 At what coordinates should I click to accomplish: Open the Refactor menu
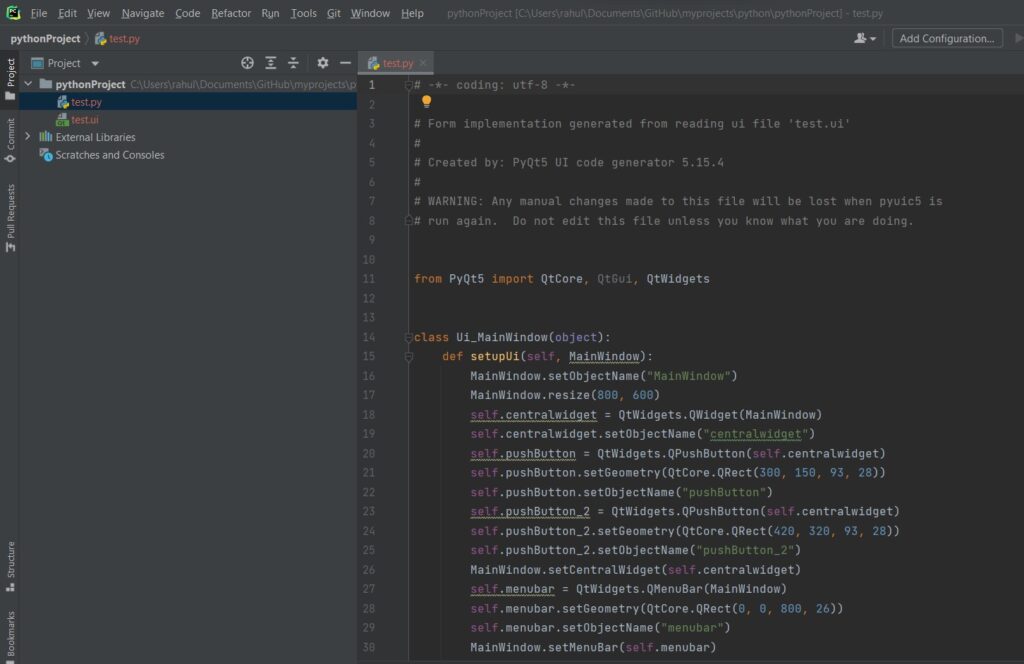coord(231,13)
